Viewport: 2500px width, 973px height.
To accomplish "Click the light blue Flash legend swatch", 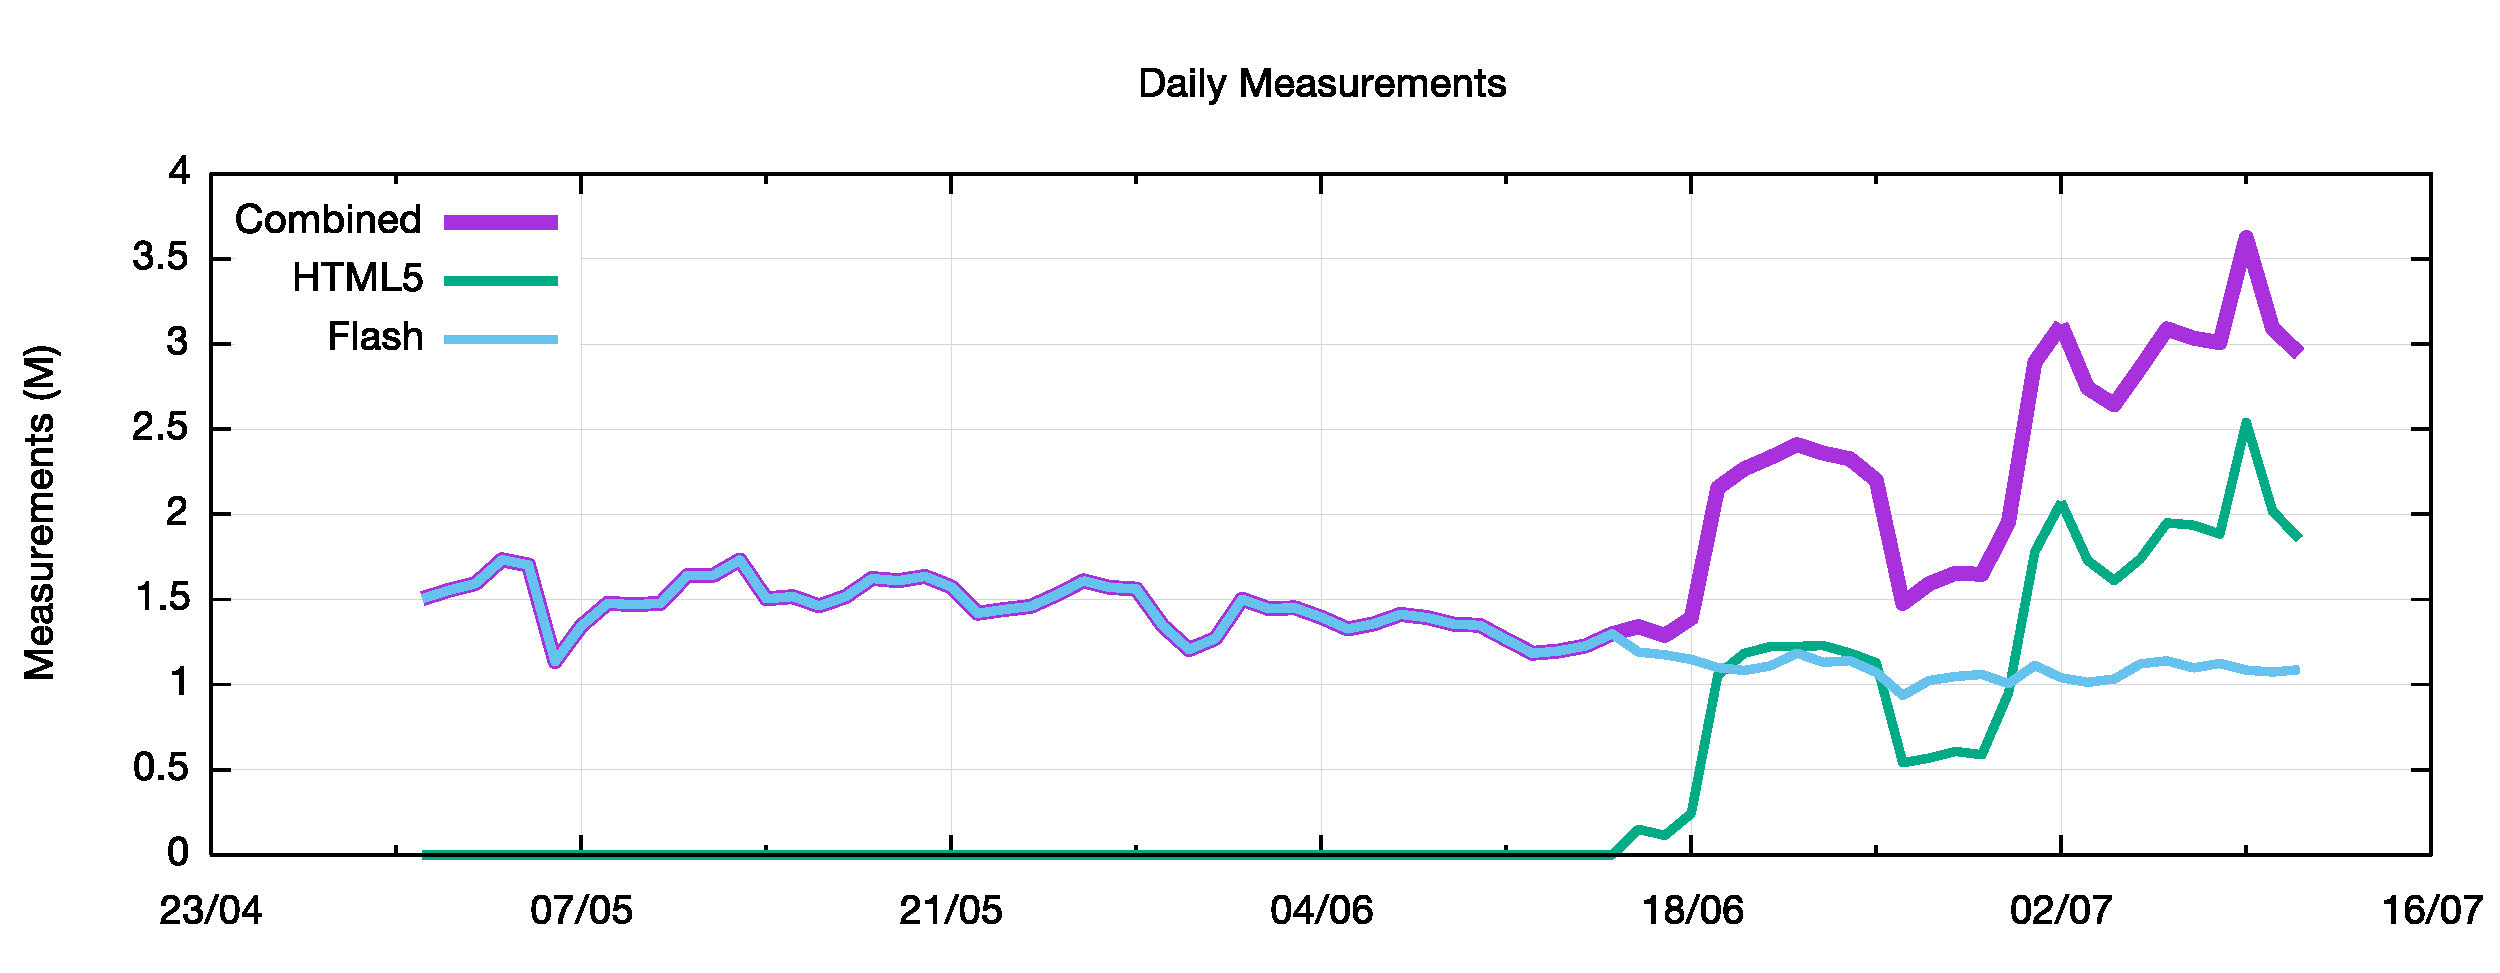I will click(500, 340).
